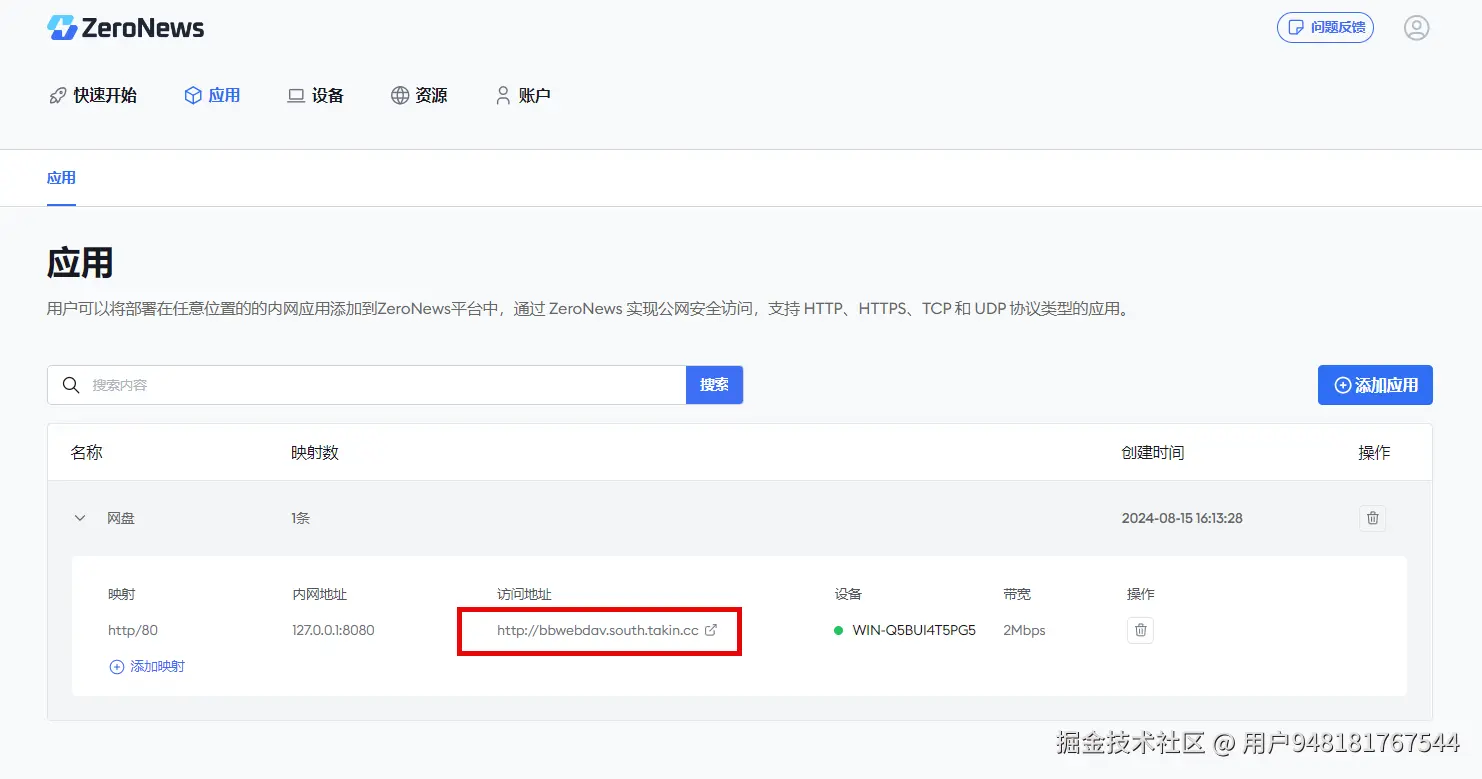
Task: Click the 内网地址 column label
Action: [319, 594]
